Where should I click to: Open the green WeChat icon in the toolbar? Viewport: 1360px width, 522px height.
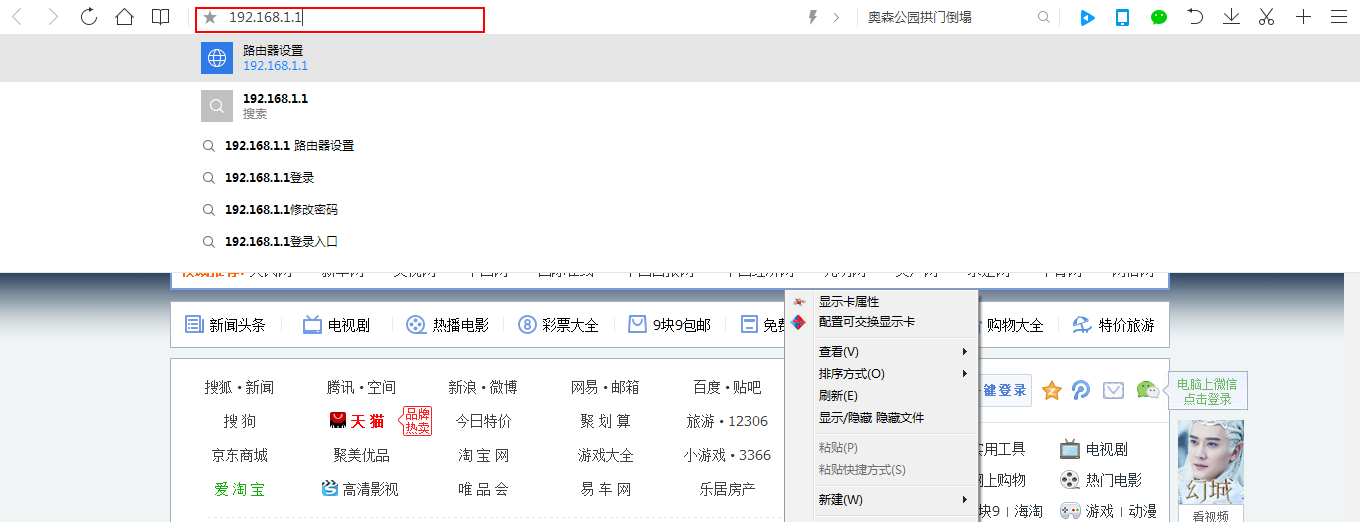click(1159, 17)
